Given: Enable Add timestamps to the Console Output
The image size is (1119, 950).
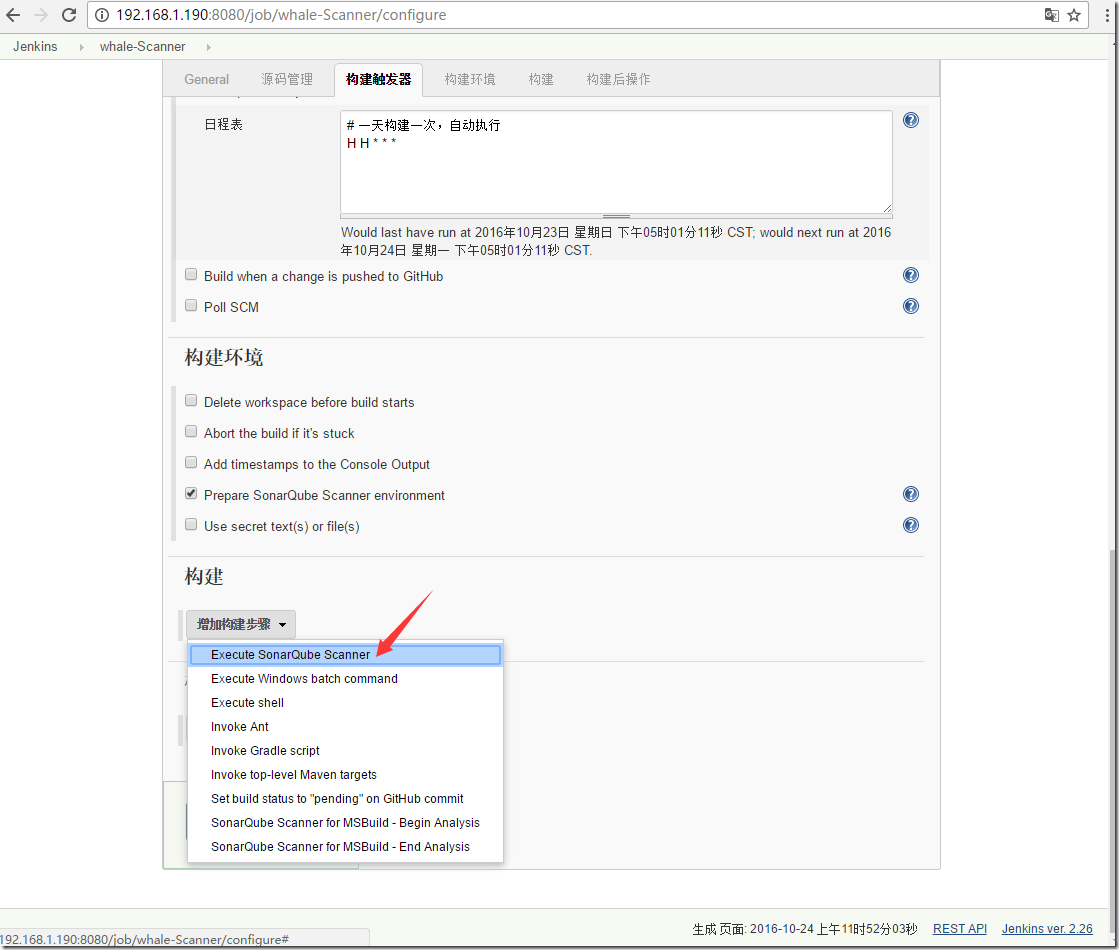Looking at the screenshot, I should [191, 463].
